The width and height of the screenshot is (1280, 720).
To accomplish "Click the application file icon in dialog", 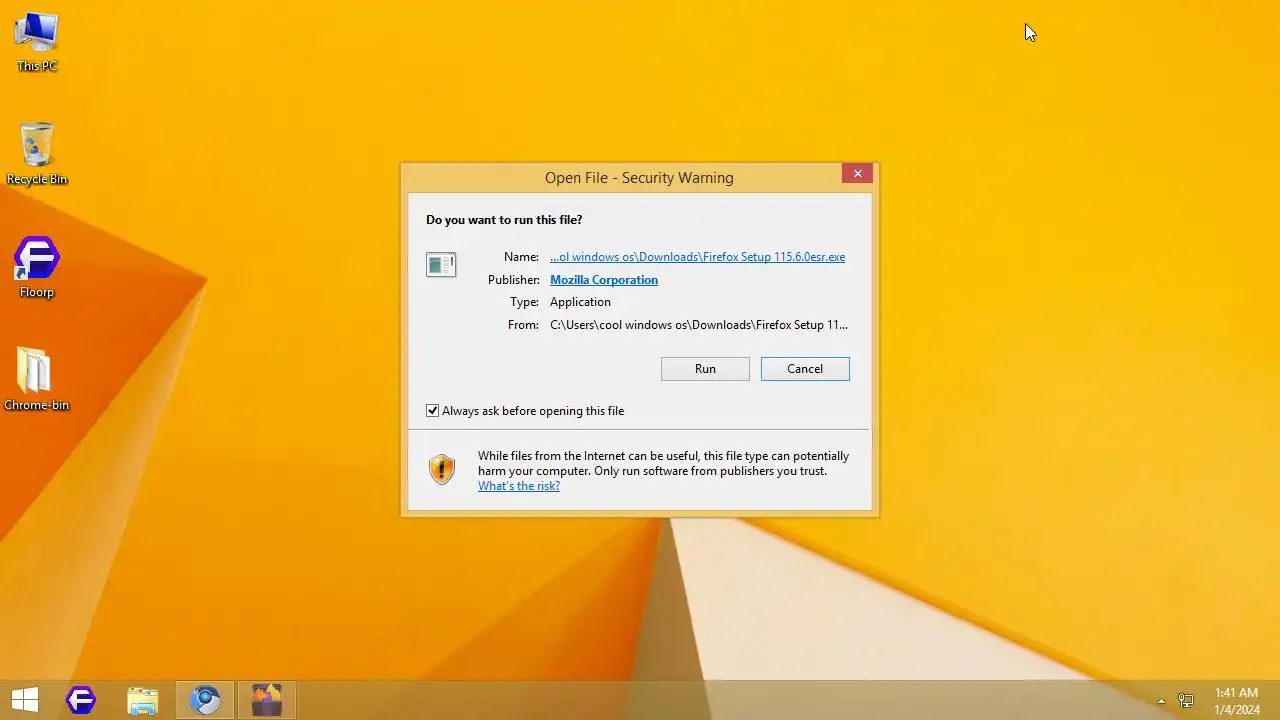I will click(441, 264).
